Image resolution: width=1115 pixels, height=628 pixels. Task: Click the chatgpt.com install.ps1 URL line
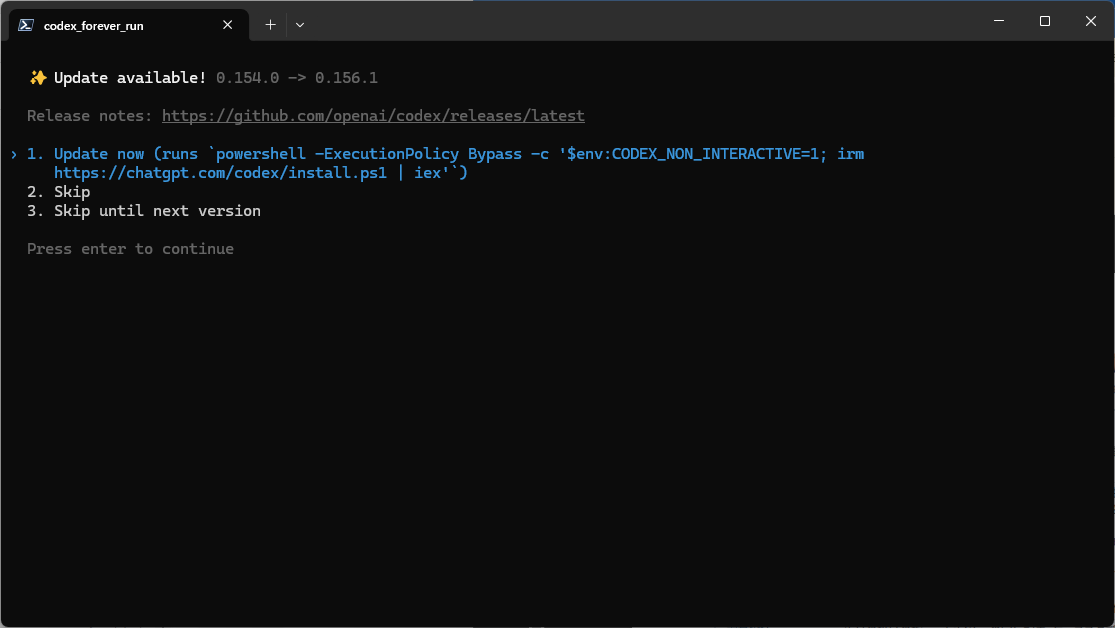coord(261,173)
